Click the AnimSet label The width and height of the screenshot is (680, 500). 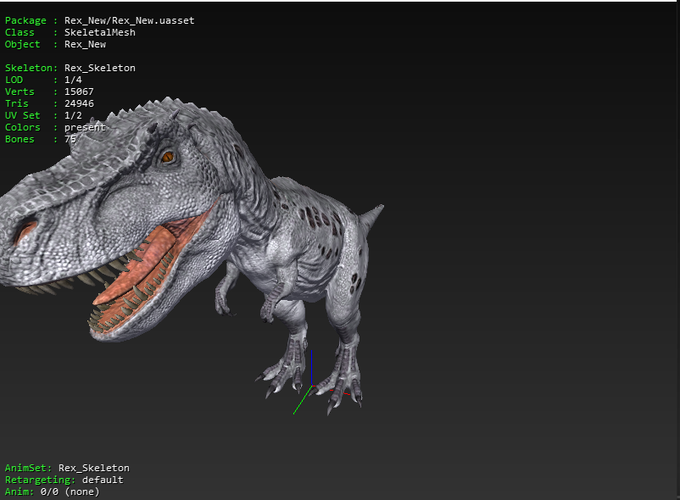click(x=28, y=468)
